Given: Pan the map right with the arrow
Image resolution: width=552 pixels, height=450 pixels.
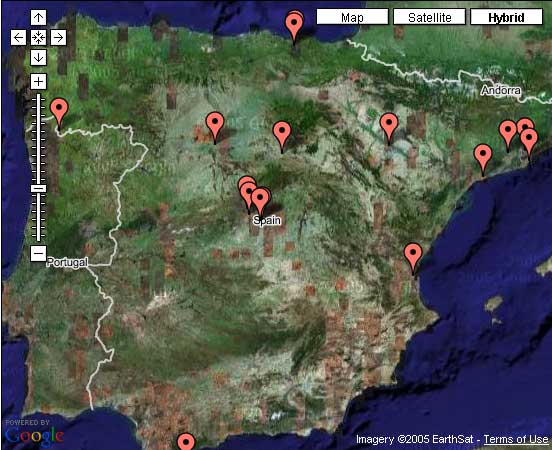Looking at the screenshot, I should (58, 37).
